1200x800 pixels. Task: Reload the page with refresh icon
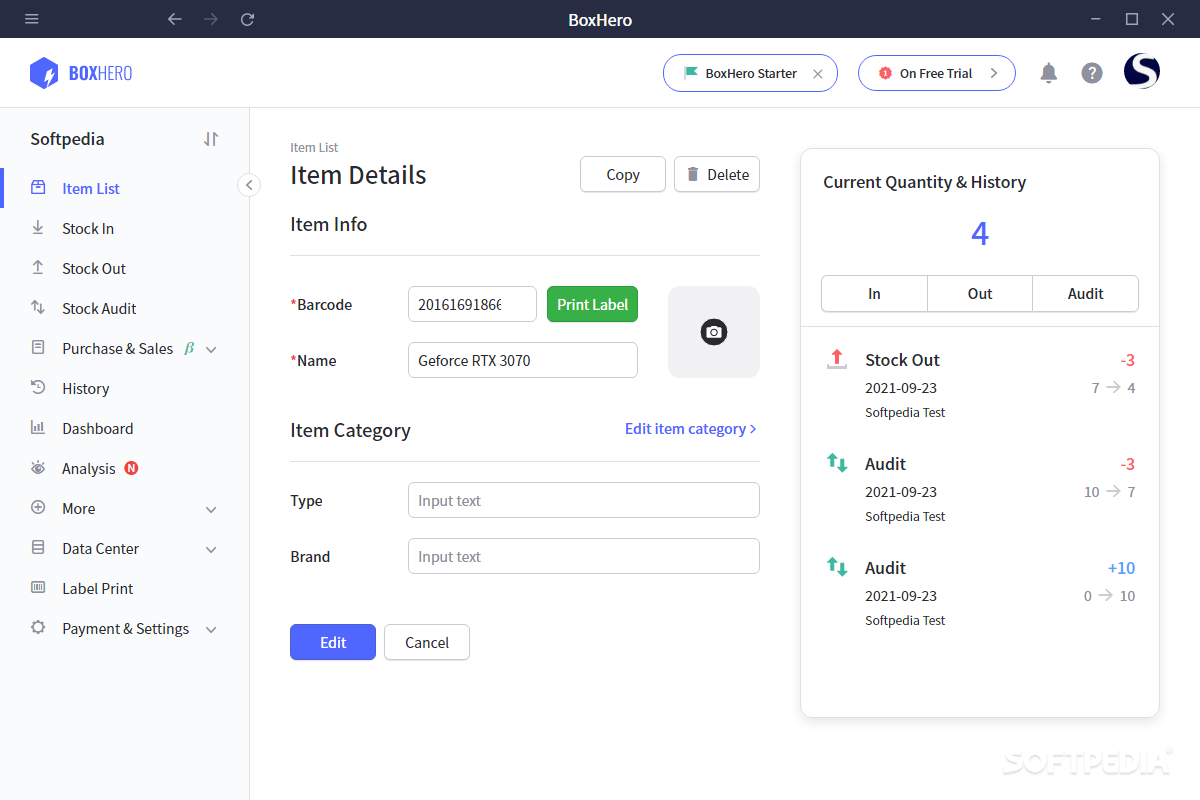[248, 19]
